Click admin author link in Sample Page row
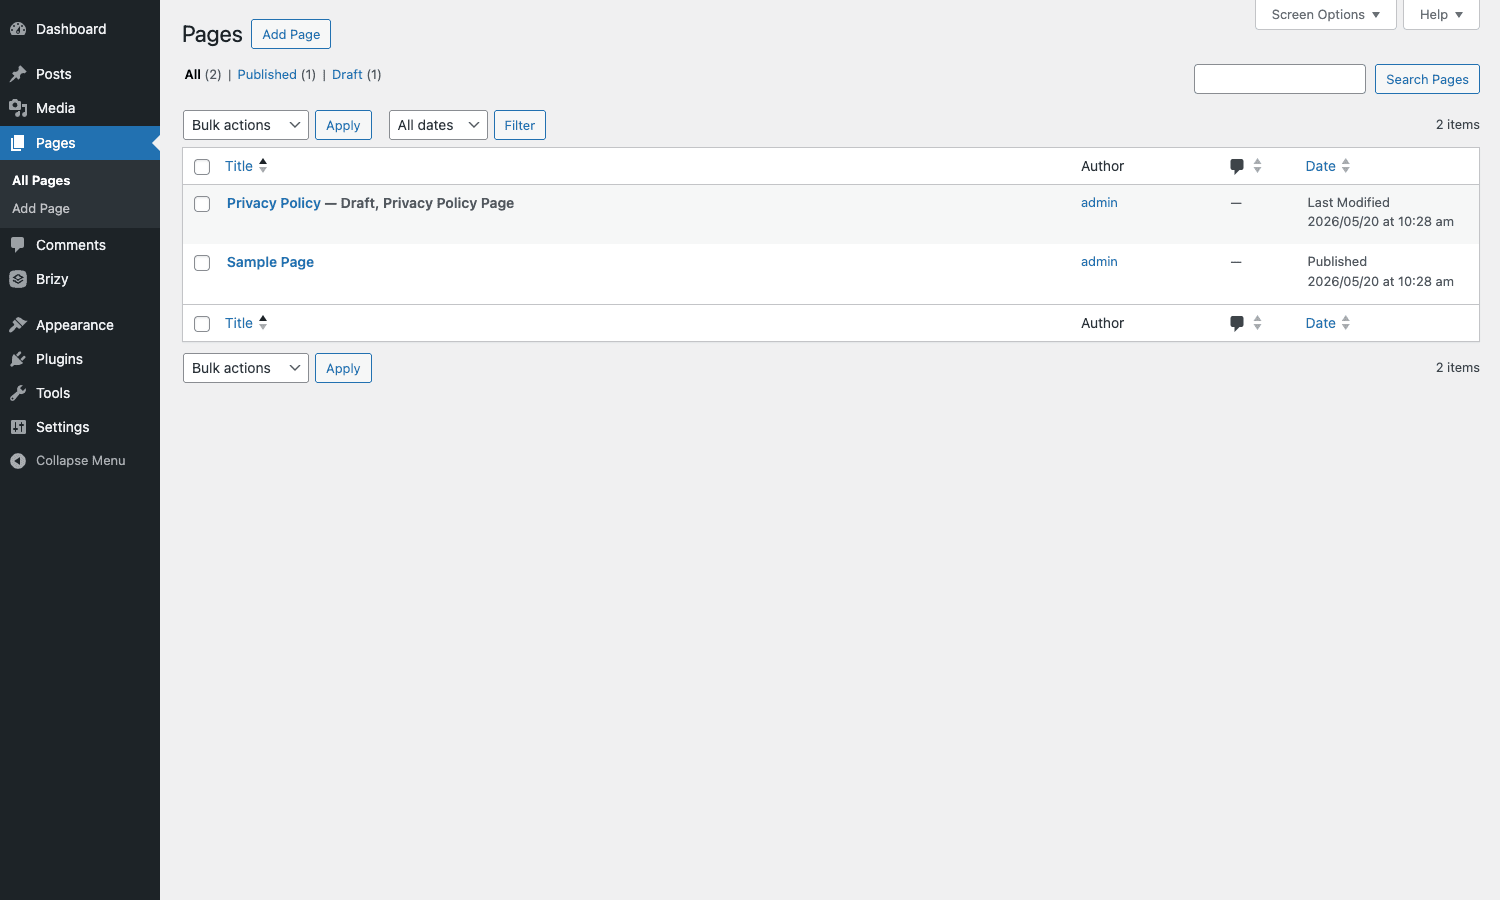 tap(1099, 261)
